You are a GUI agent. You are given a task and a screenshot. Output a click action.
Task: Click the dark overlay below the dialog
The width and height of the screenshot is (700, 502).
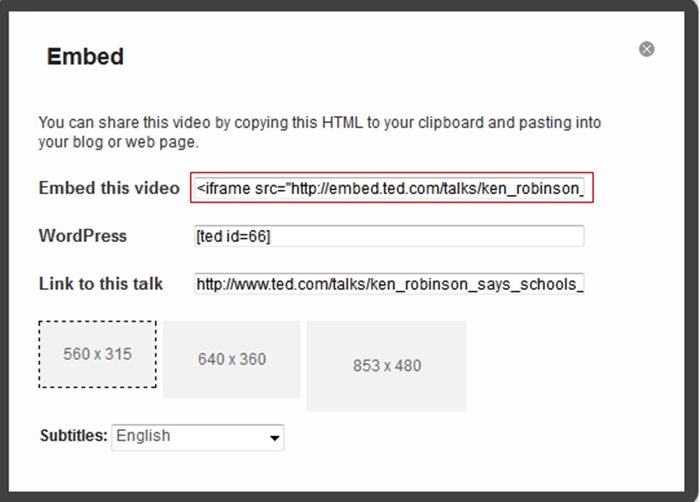coord(350,496)
